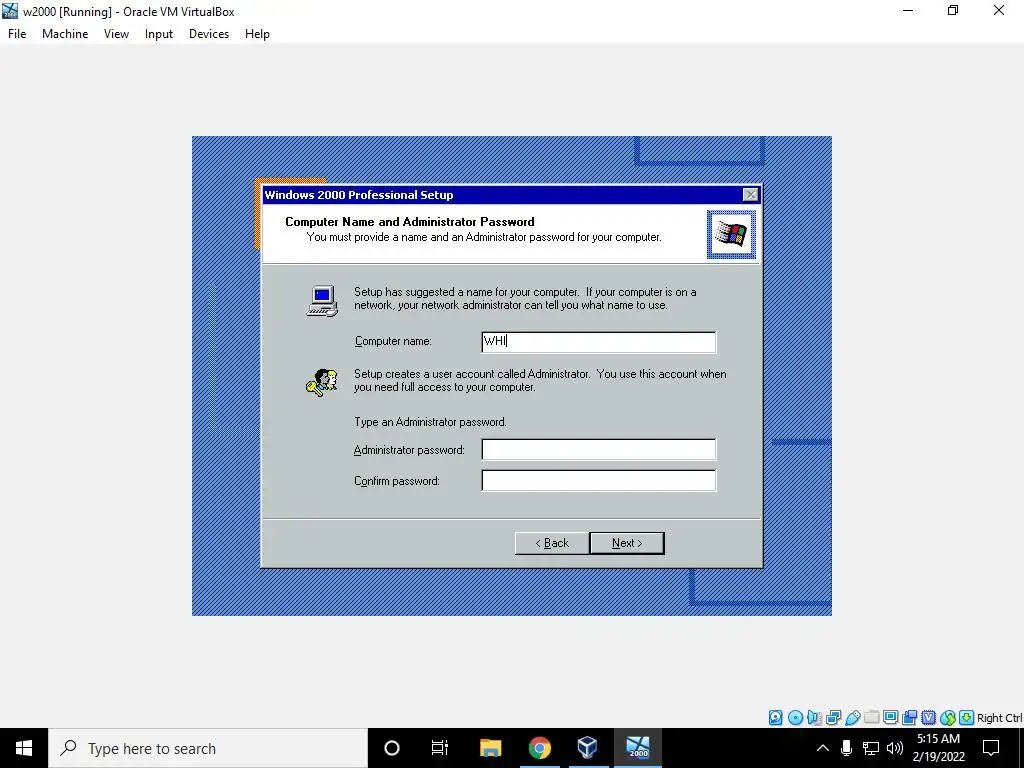Open File Explorer from the taskbar
Image resolution: width=1024 pixels, height=768 pixels.
(x=490, y=748)
